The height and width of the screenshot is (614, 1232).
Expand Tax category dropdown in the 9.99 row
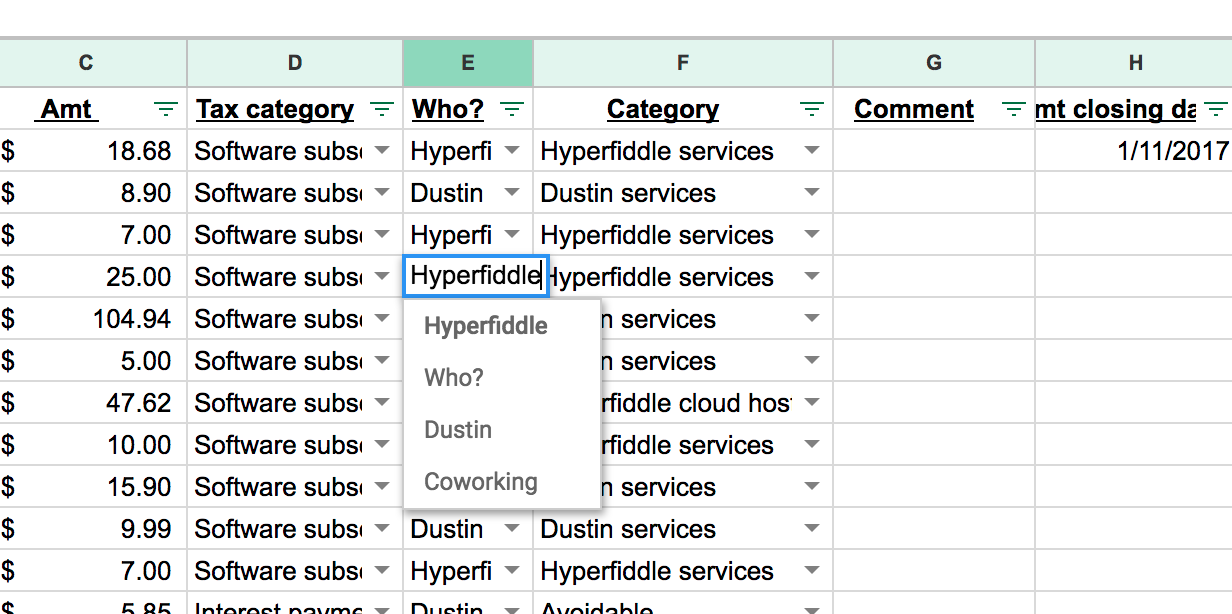click(x=382, y=529)
